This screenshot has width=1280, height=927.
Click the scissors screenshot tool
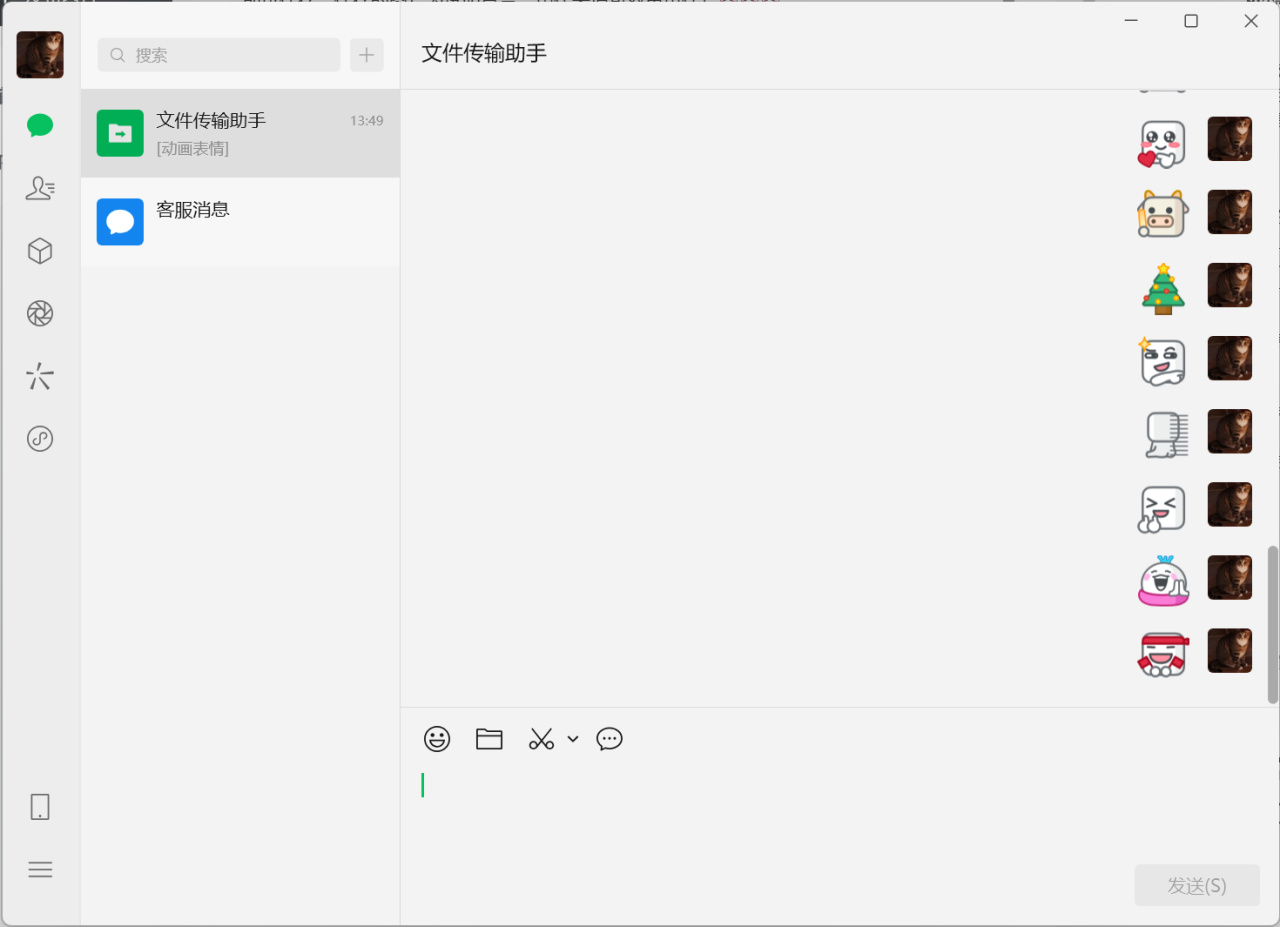click(x=541, y=739)
